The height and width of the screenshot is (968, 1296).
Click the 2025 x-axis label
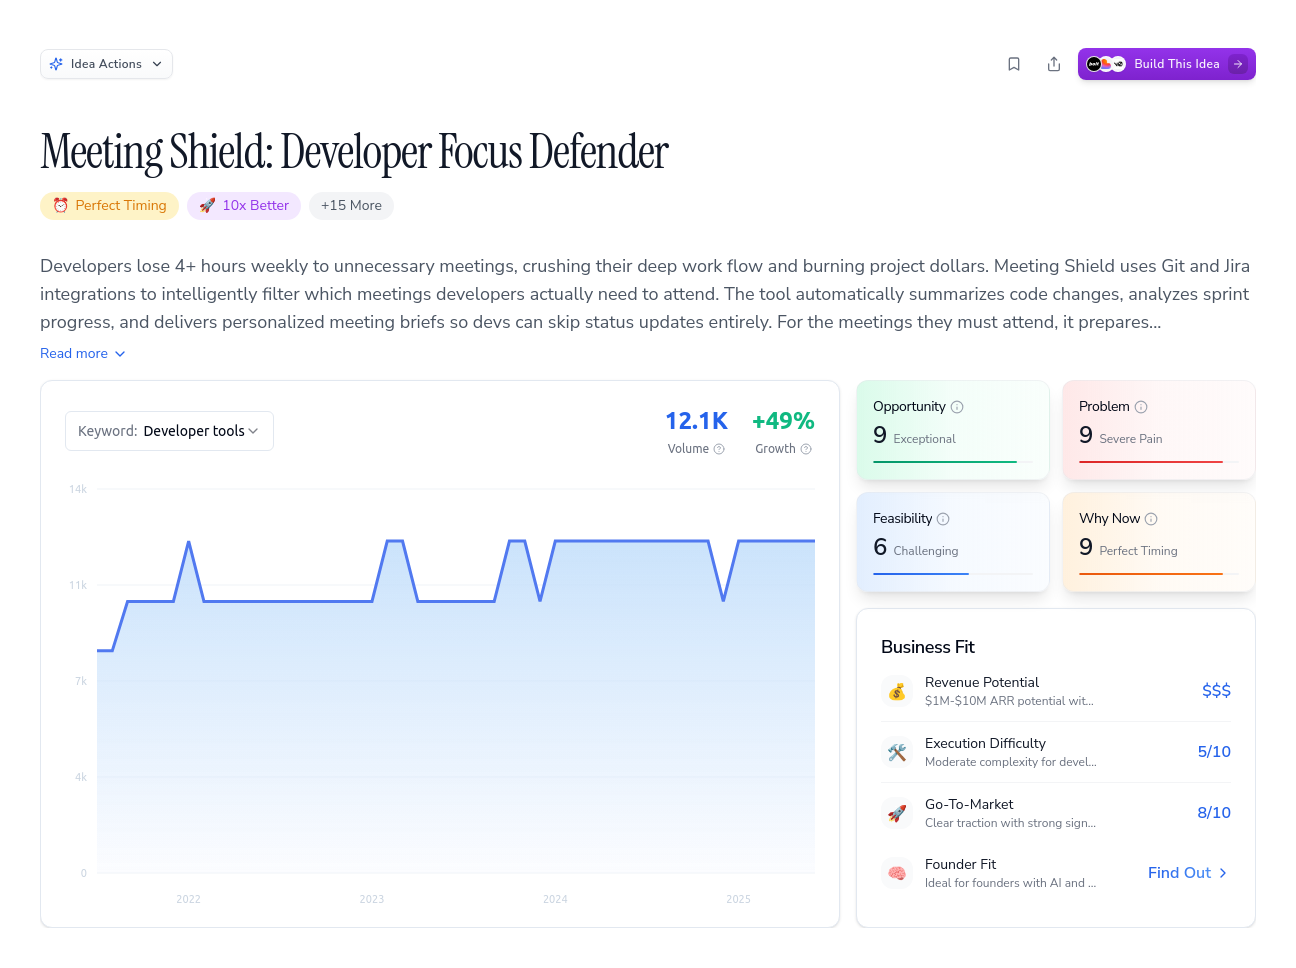point(738,899)
